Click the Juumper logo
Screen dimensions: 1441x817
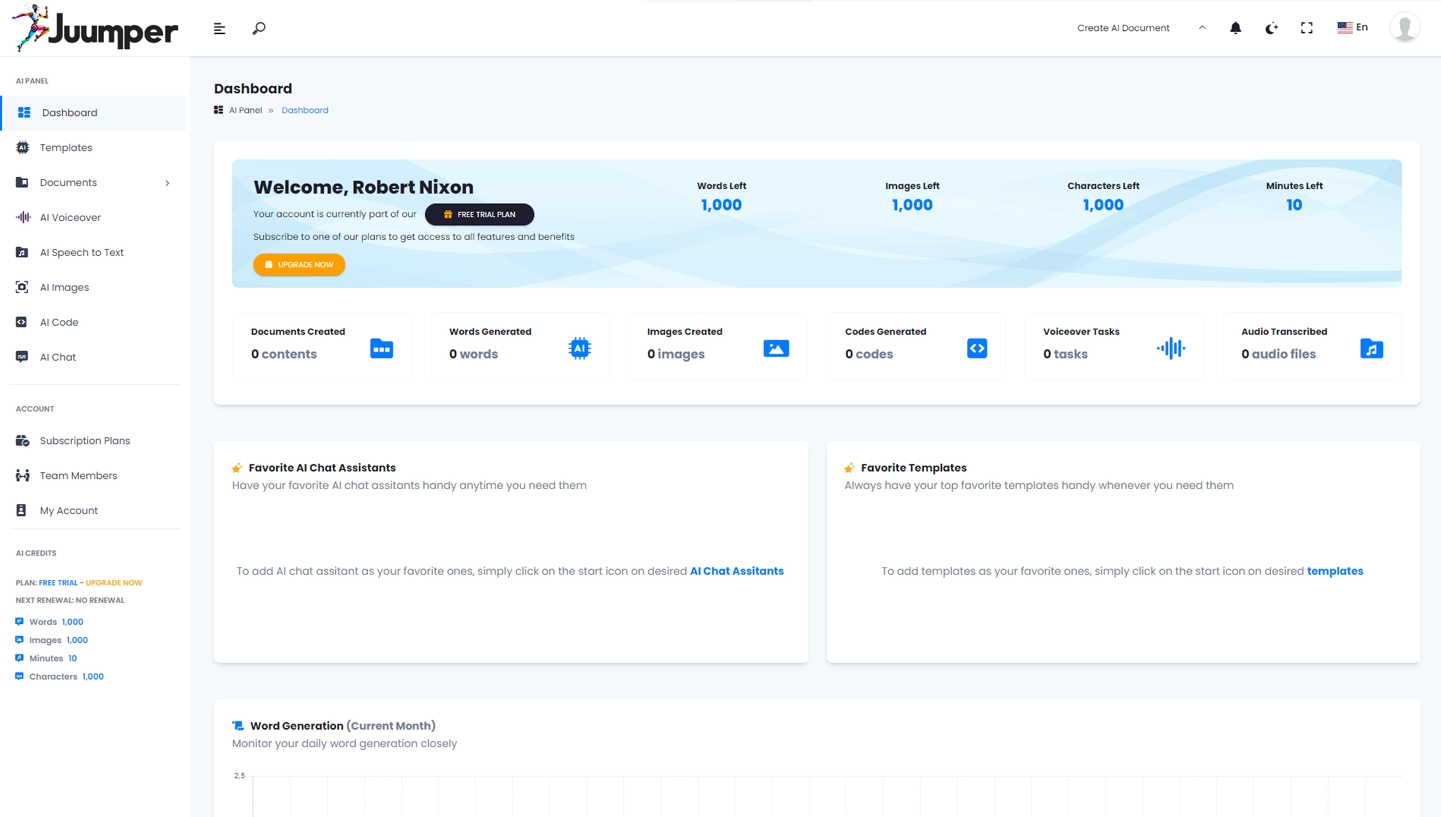[95, 28]
